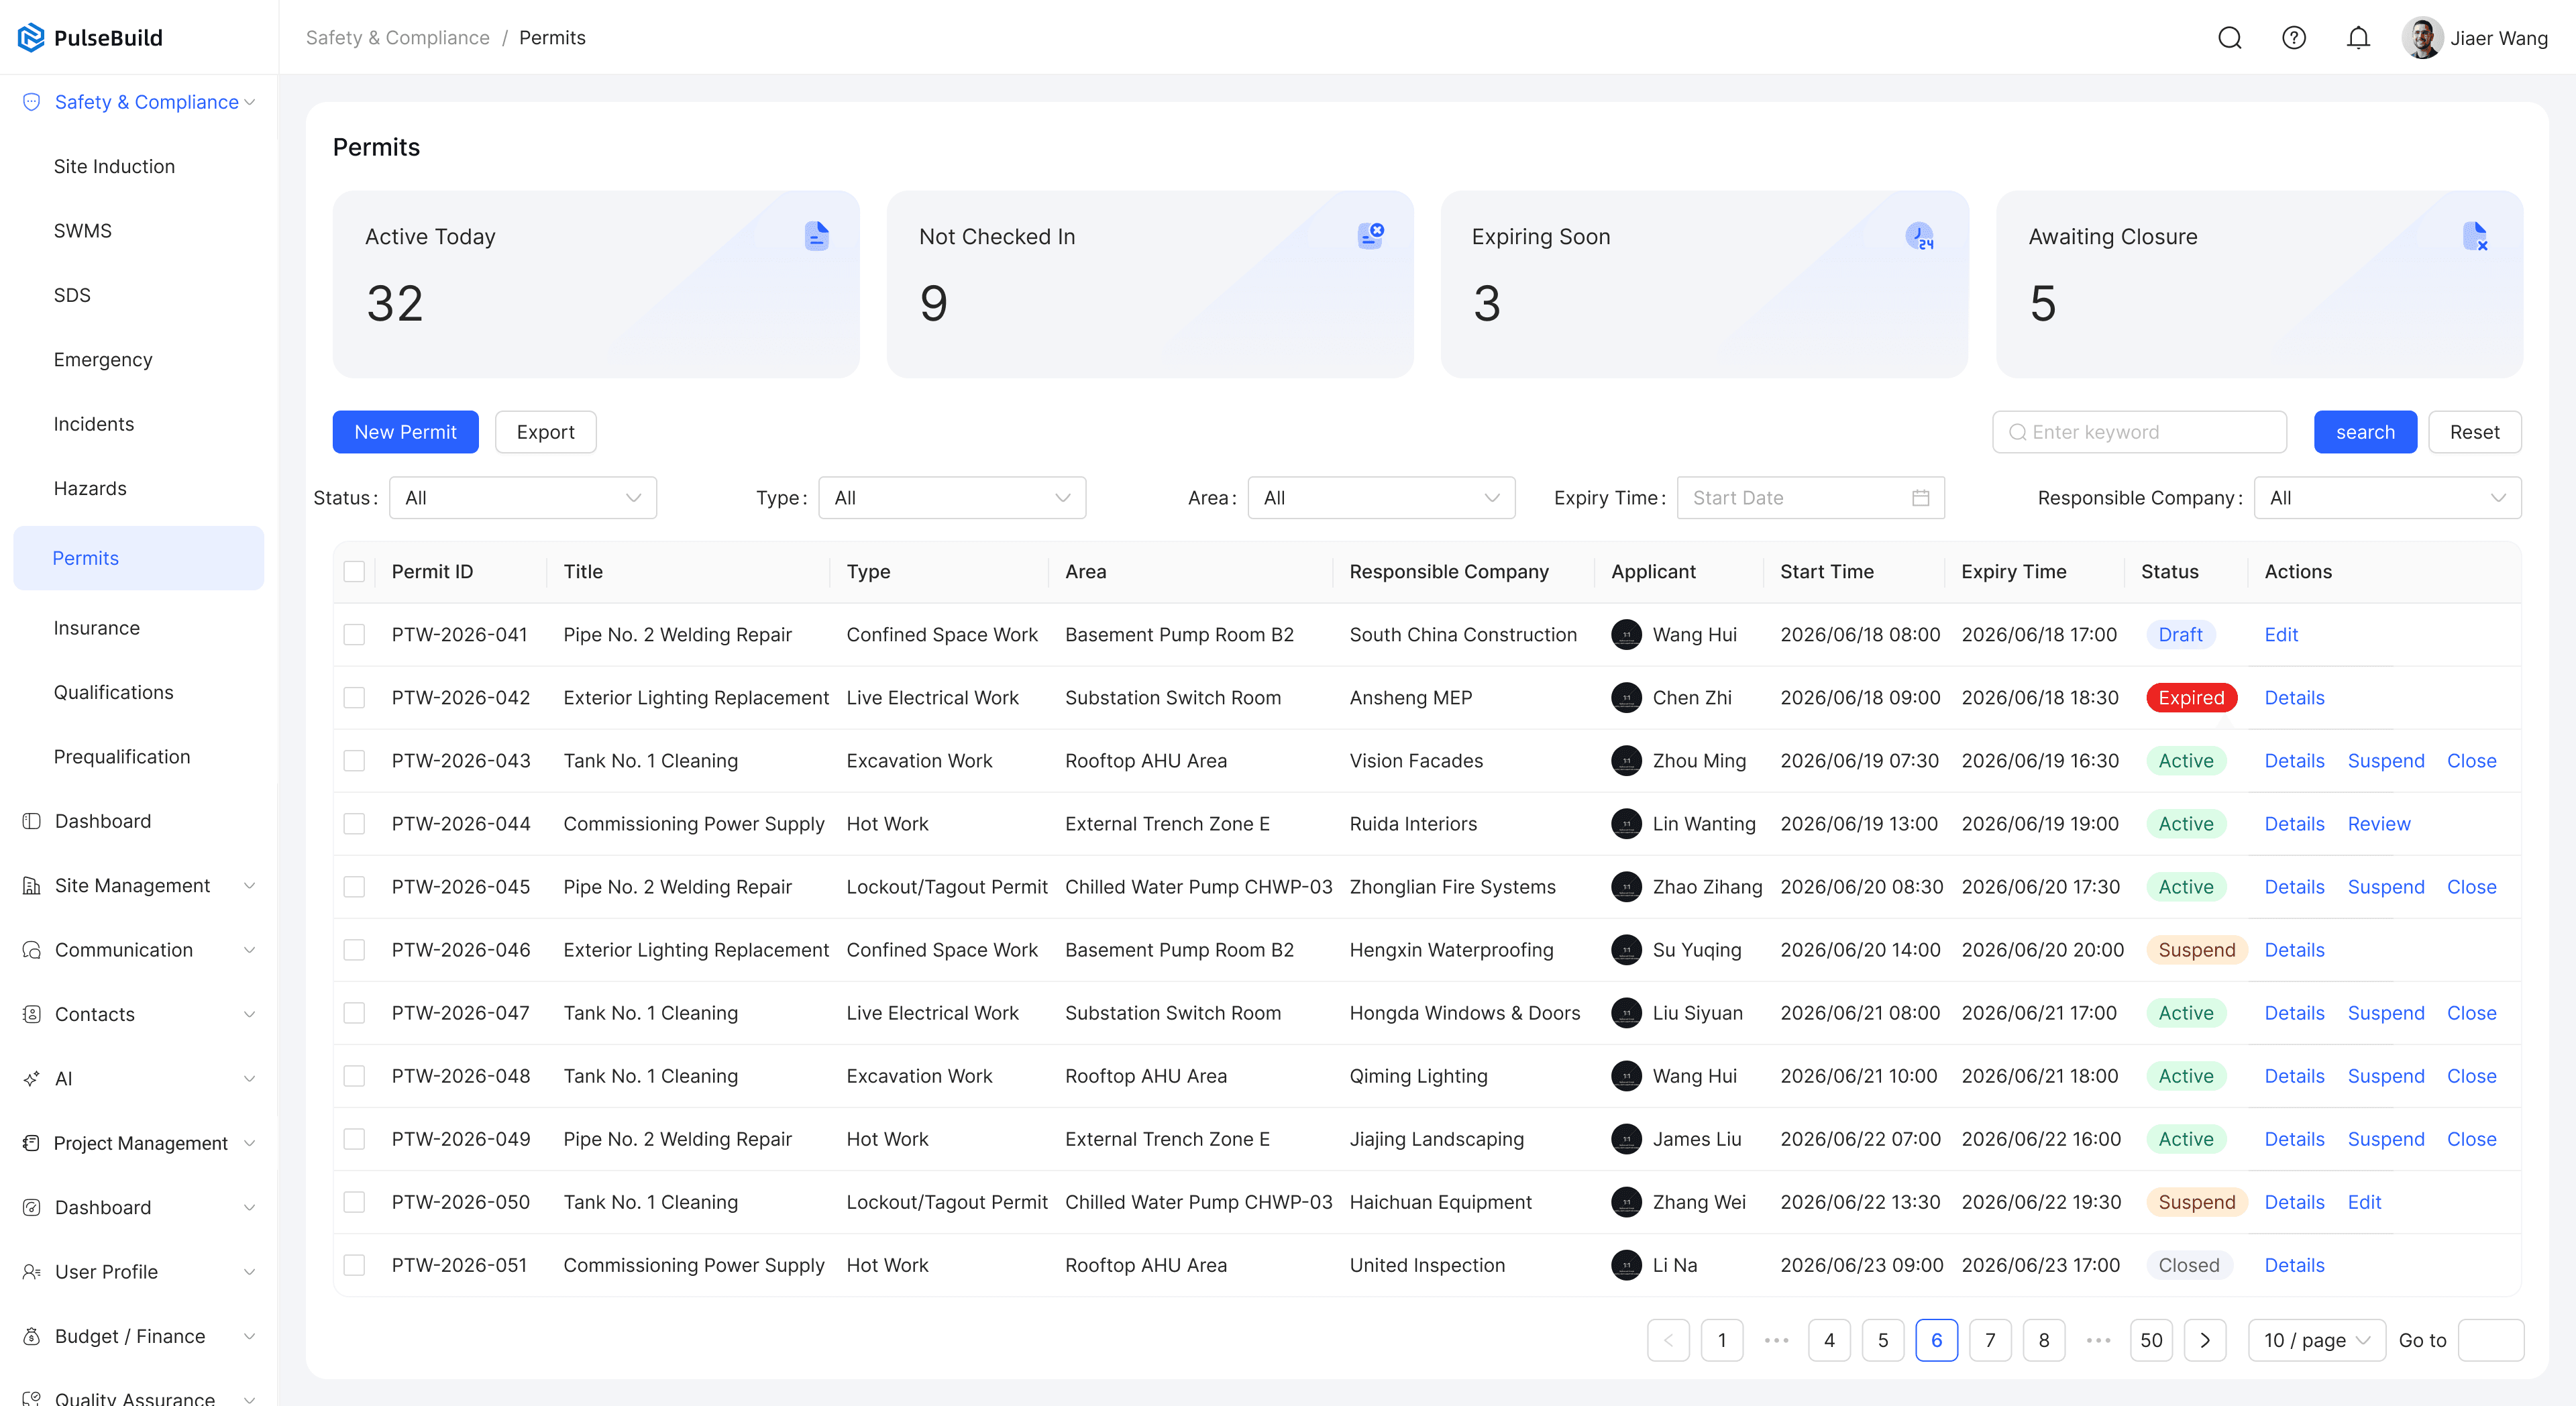
Task: Open the Type filter dropdown
Action: coord(952,498)
